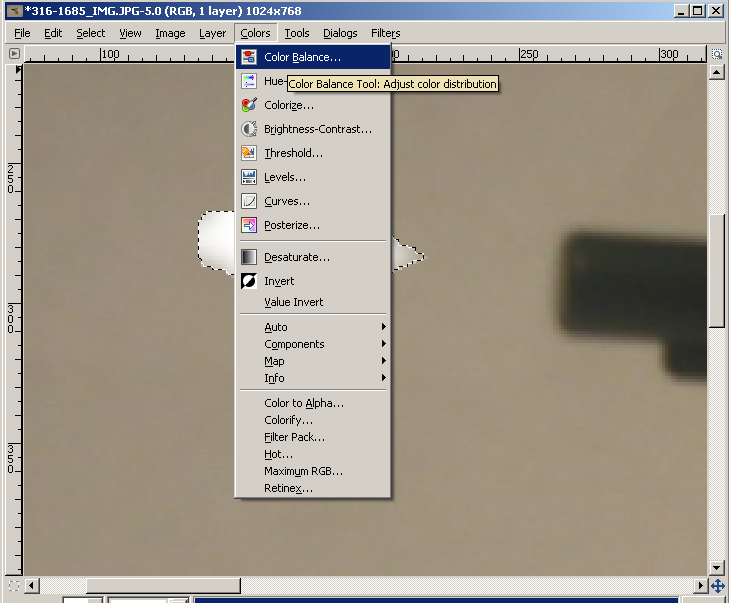The height and width of the screenshot is (603, 729).
Task: Toggle quick mask at bottom-left corner
Action: point(14,586)
